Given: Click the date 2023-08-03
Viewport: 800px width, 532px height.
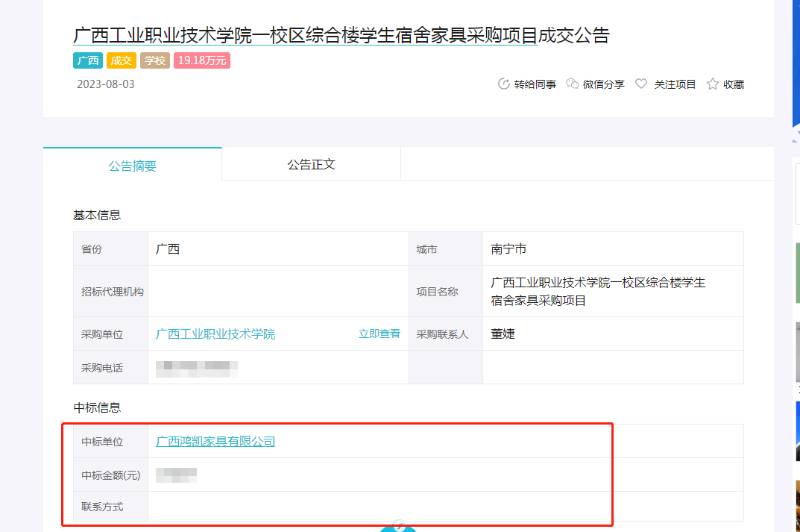Looking at the screenshot, I should coord(106,84).
